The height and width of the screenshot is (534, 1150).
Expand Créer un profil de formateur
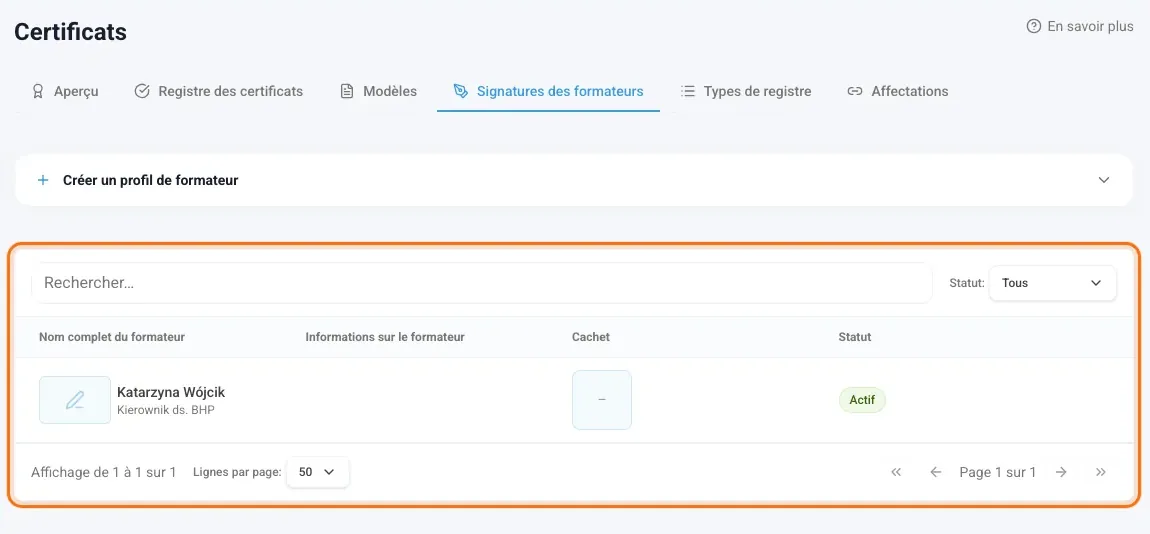(574, 180)
